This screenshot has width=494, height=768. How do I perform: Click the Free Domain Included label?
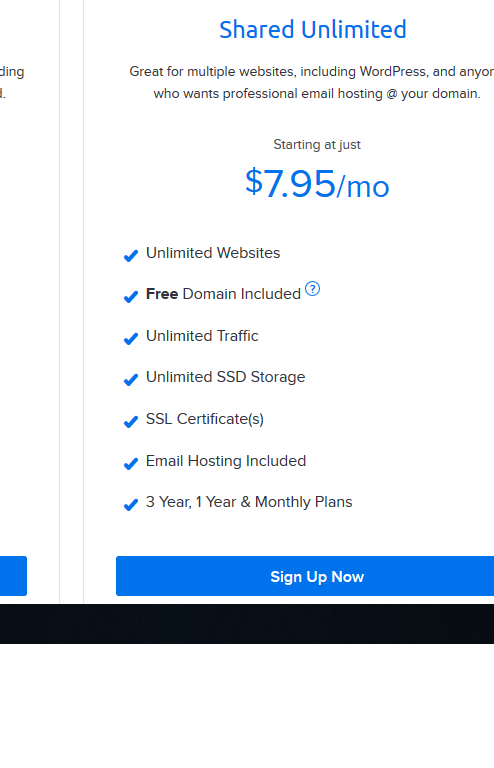(223, 294)
